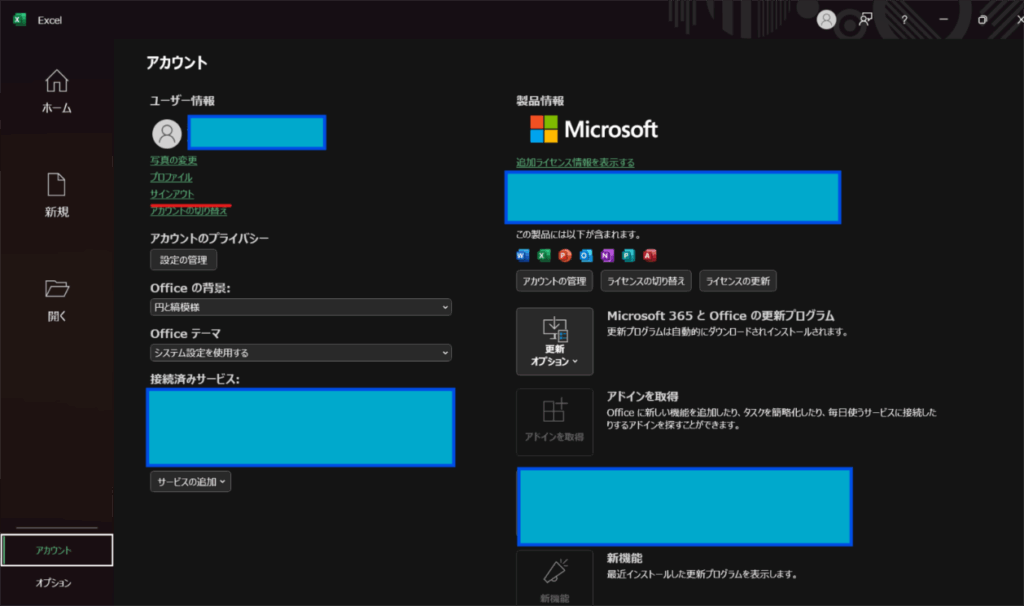This screenshot has width=1024, height=606.
Task: Click the アカウントのプライバシー heading
Action: pos(209,238)
